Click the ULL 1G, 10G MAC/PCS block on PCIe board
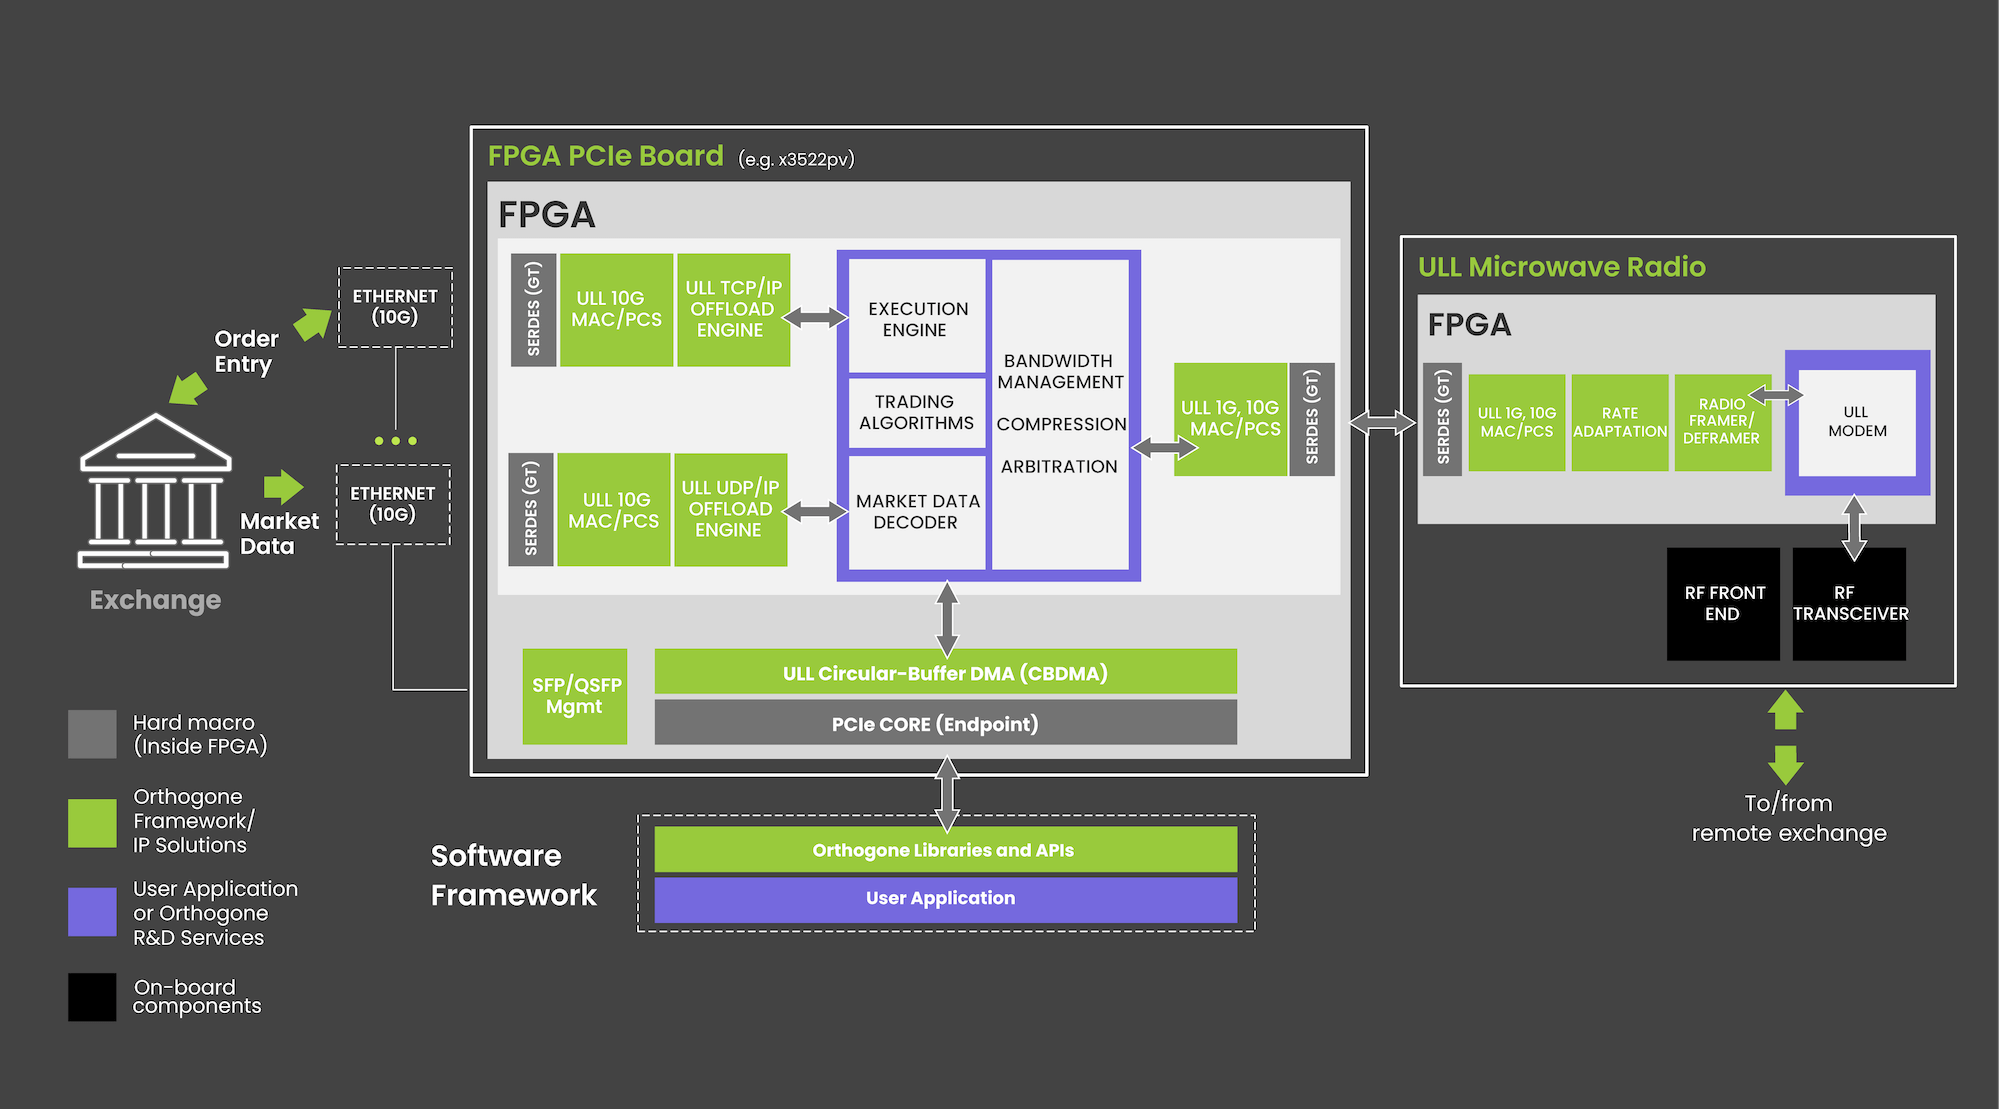The width and height of the screenshot is (2000, 1109). pyautogui.click(x=1230, y=419)
